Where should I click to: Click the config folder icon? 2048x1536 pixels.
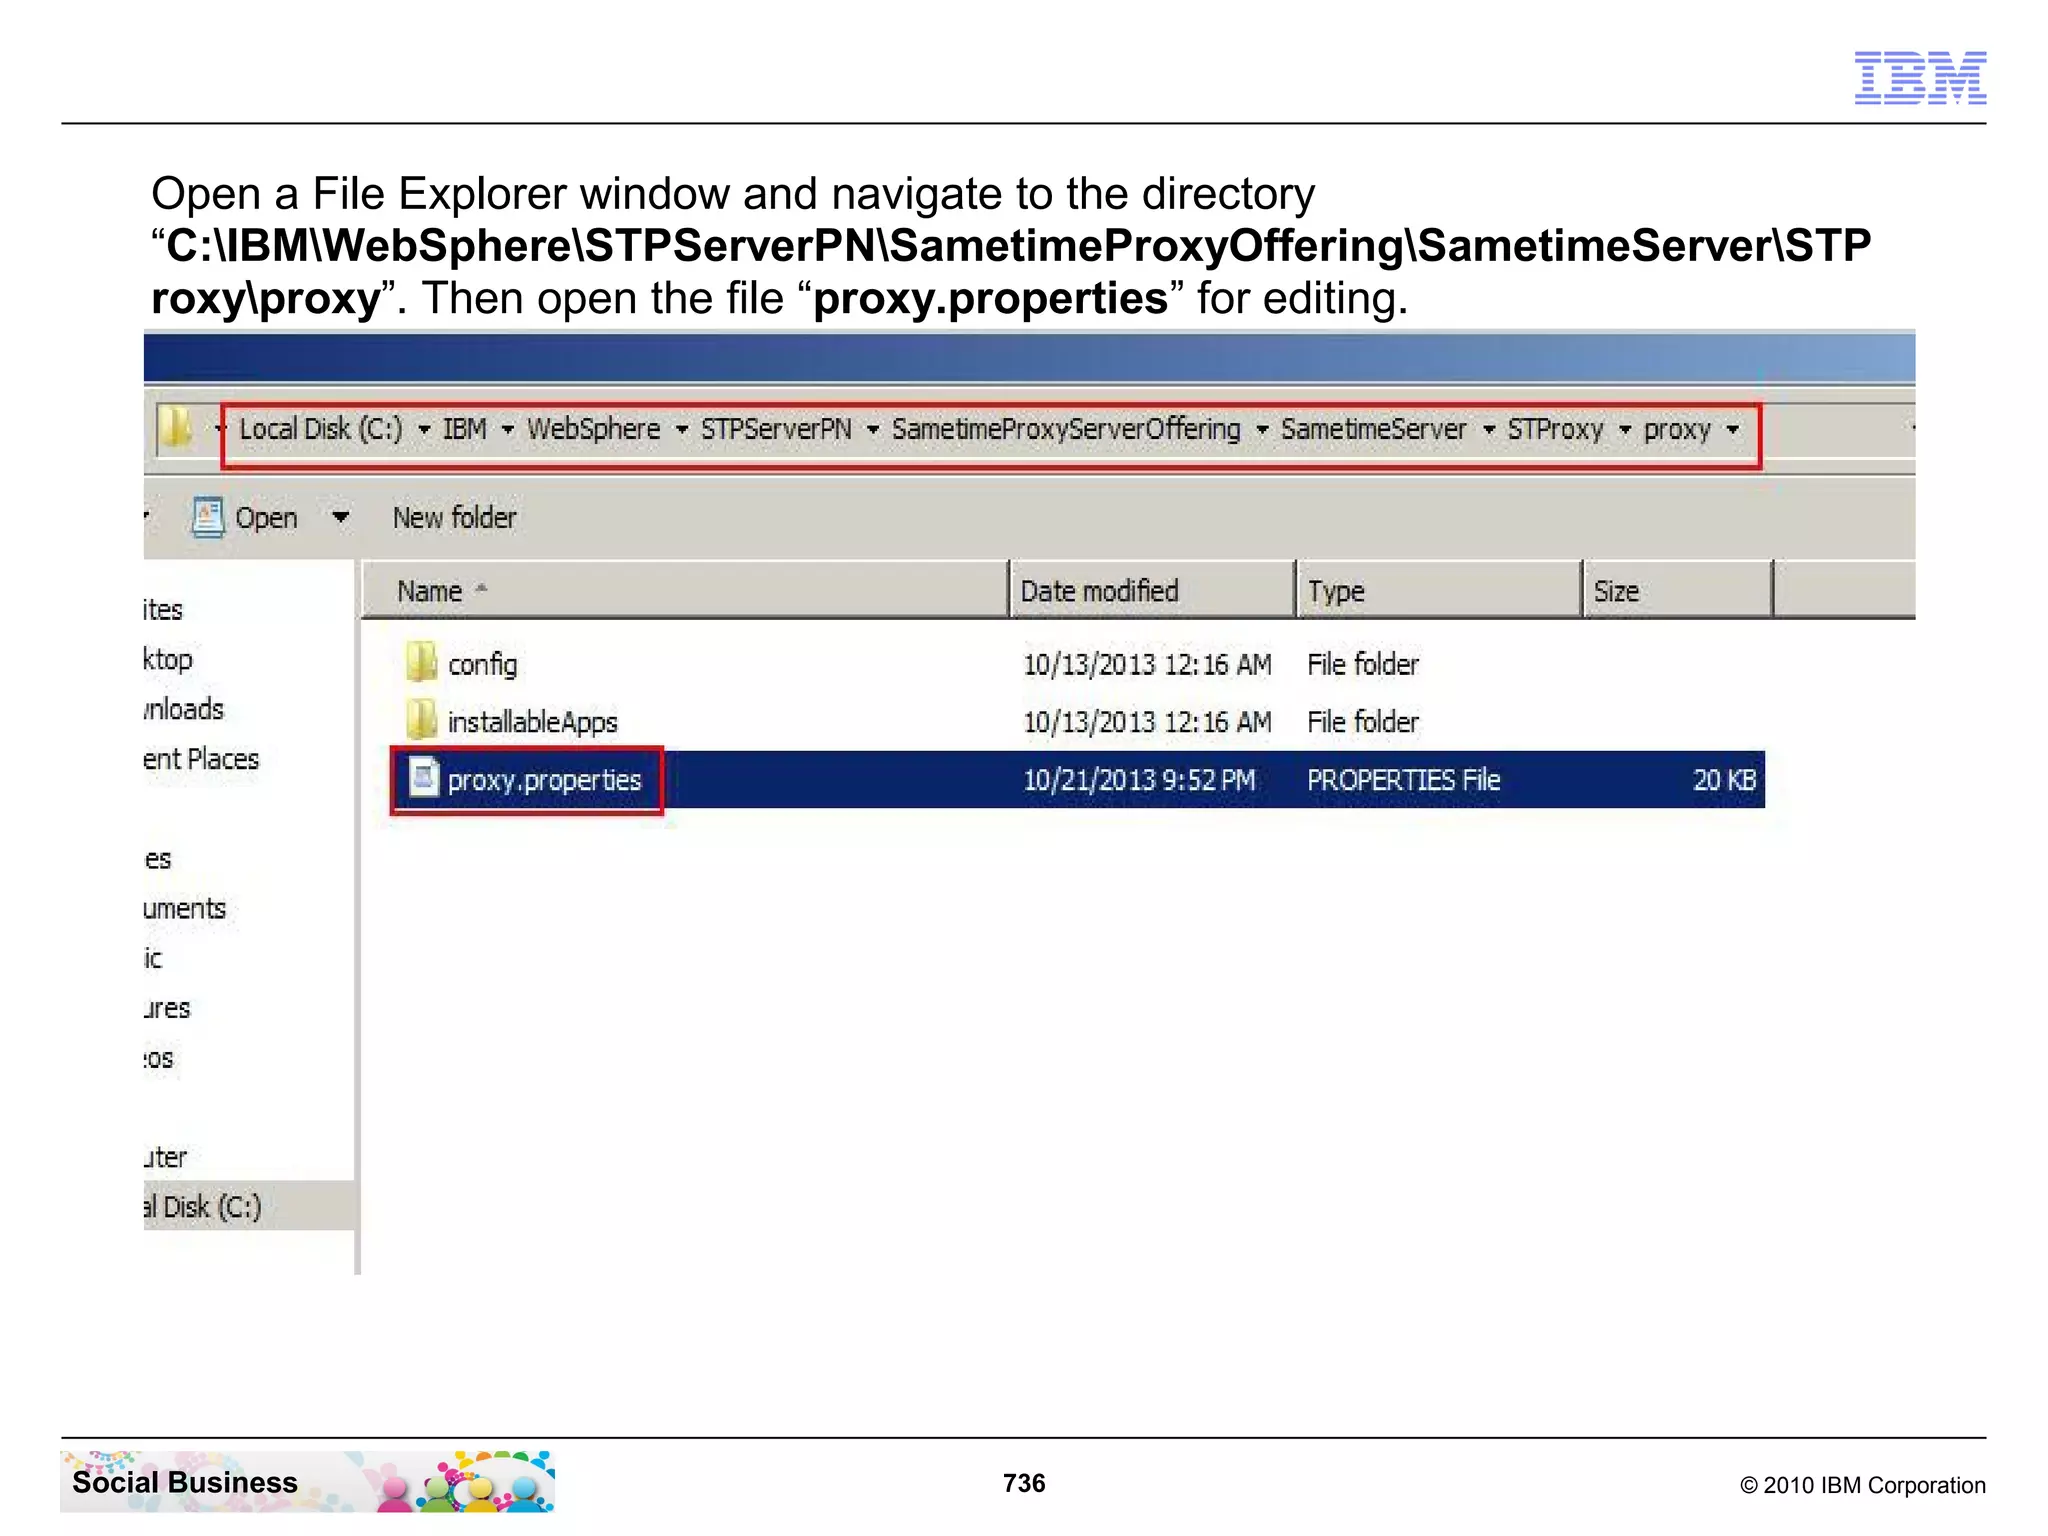421,663
